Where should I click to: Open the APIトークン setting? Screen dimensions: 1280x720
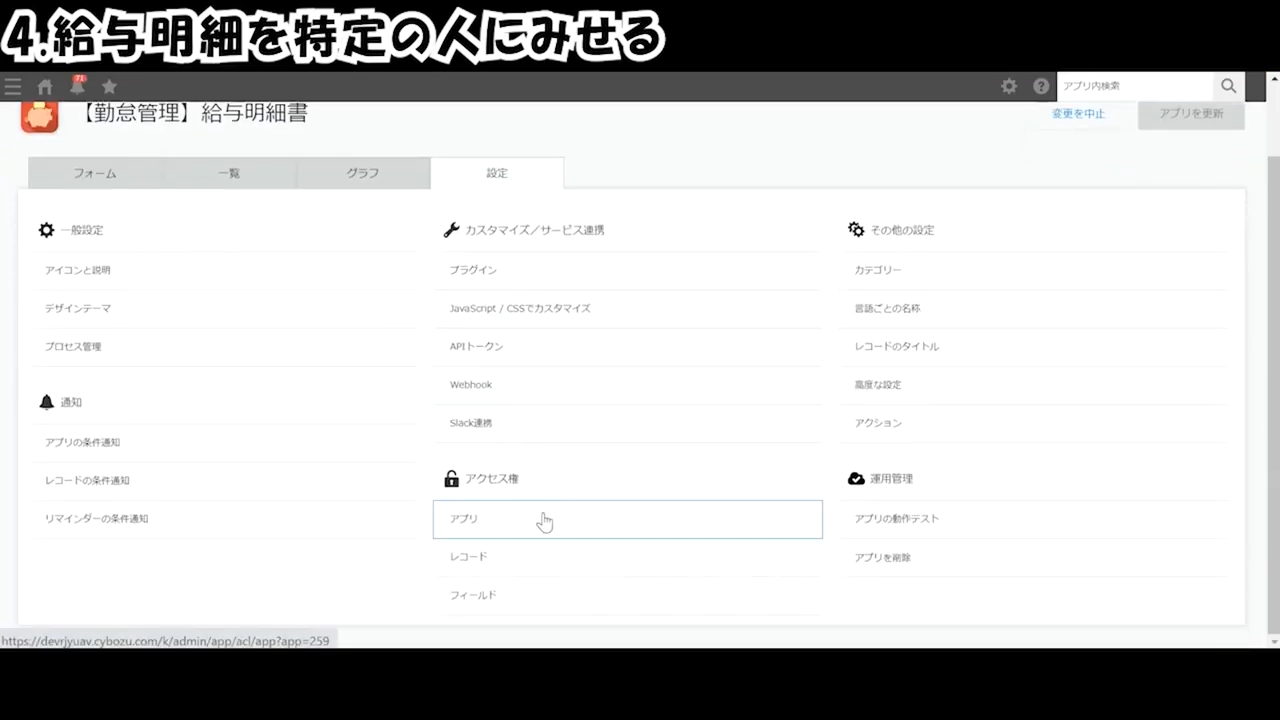tap(476, 347)
